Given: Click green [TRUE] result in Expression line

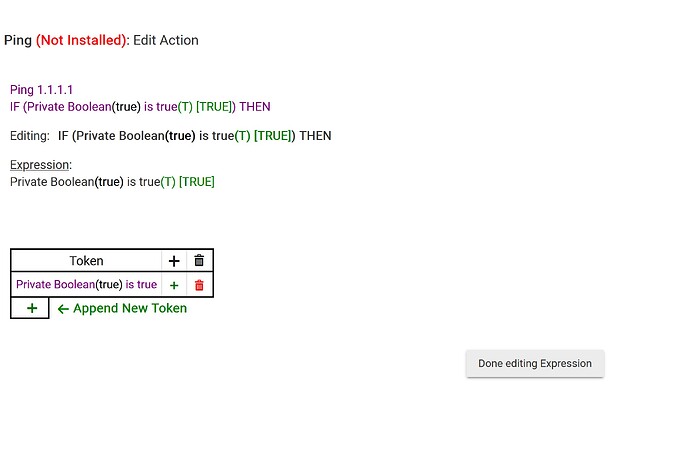Looking at the screenshot, I should 197,182.
